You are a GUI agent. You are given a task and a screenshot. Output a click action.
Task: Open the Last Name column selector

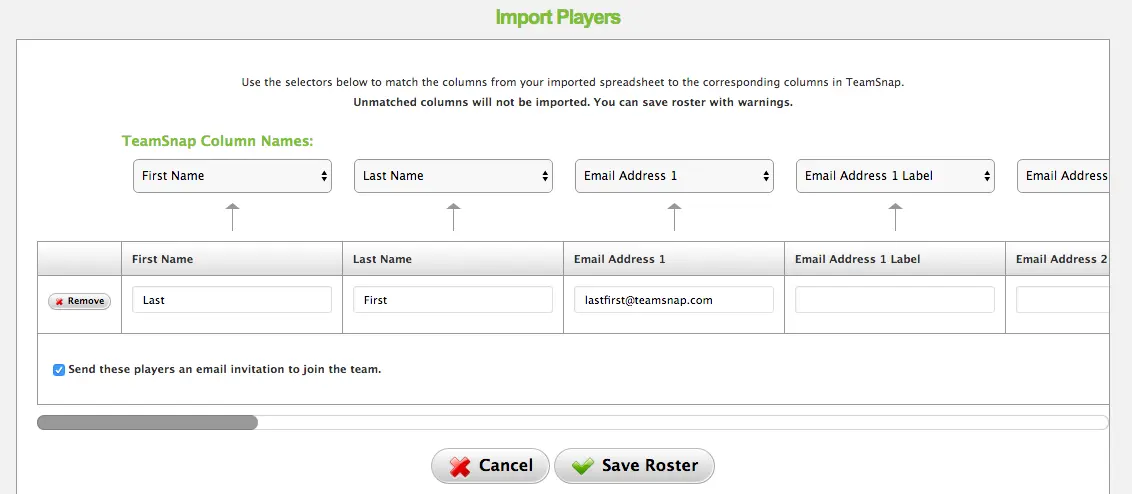pos(453,176)
